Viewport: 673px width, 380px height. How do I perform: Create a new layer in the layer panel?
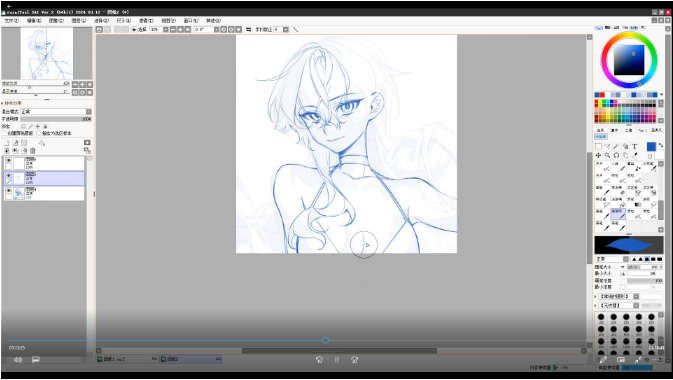6,143
